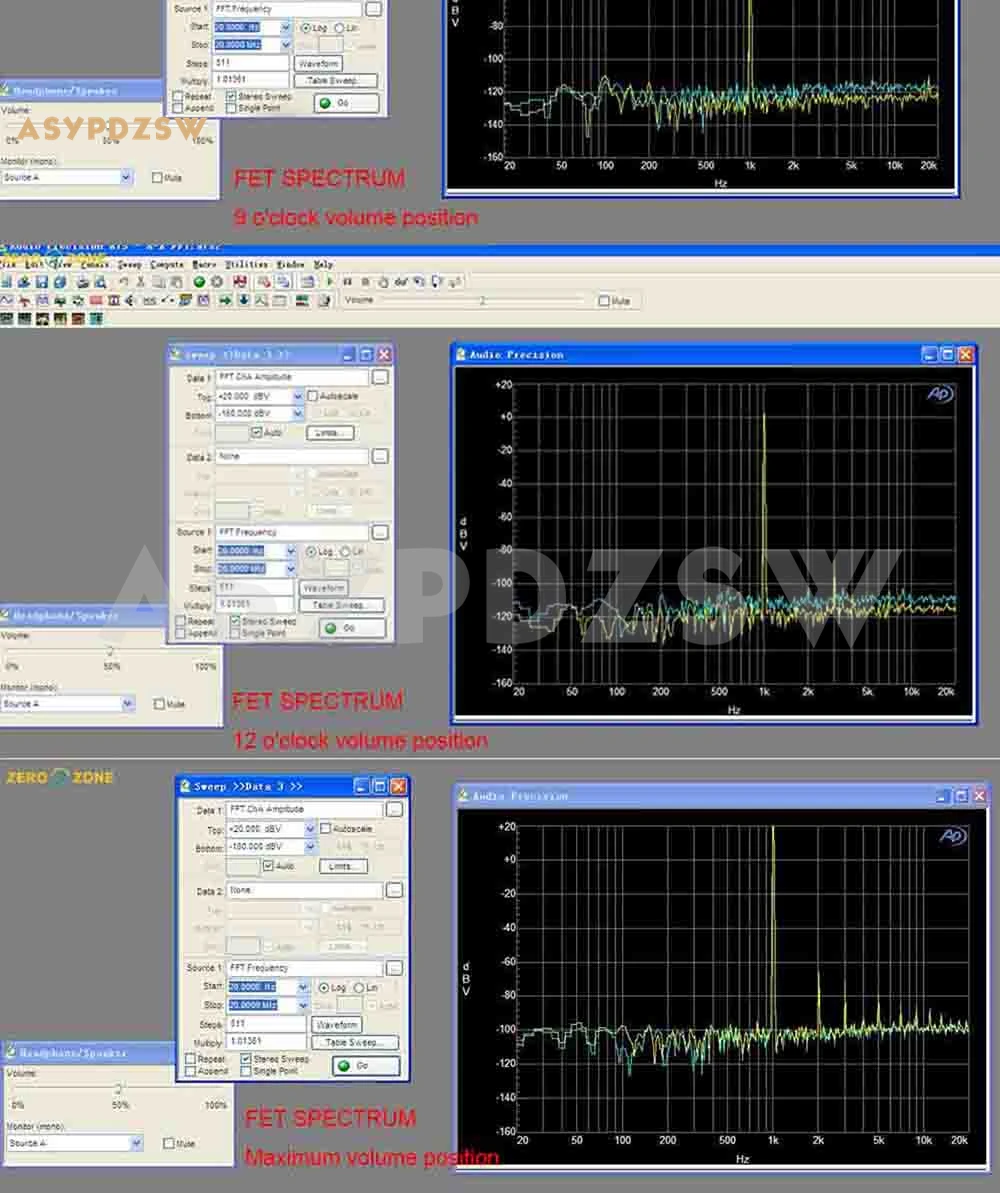
Task: Click Table Sweep... in the 12 o'clock Sweep panel
Action: 341,605
